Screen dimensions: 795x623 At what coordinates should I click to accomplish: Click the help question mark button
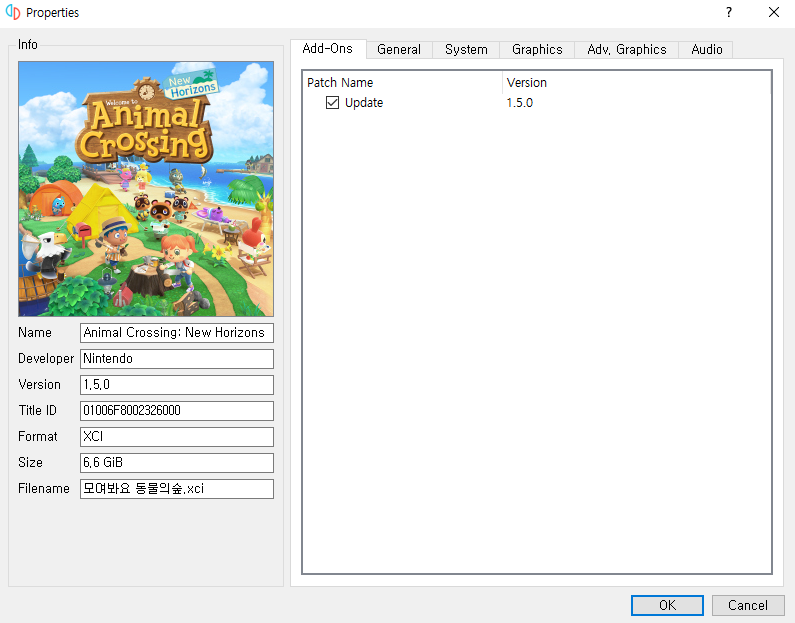click(729, 12)
